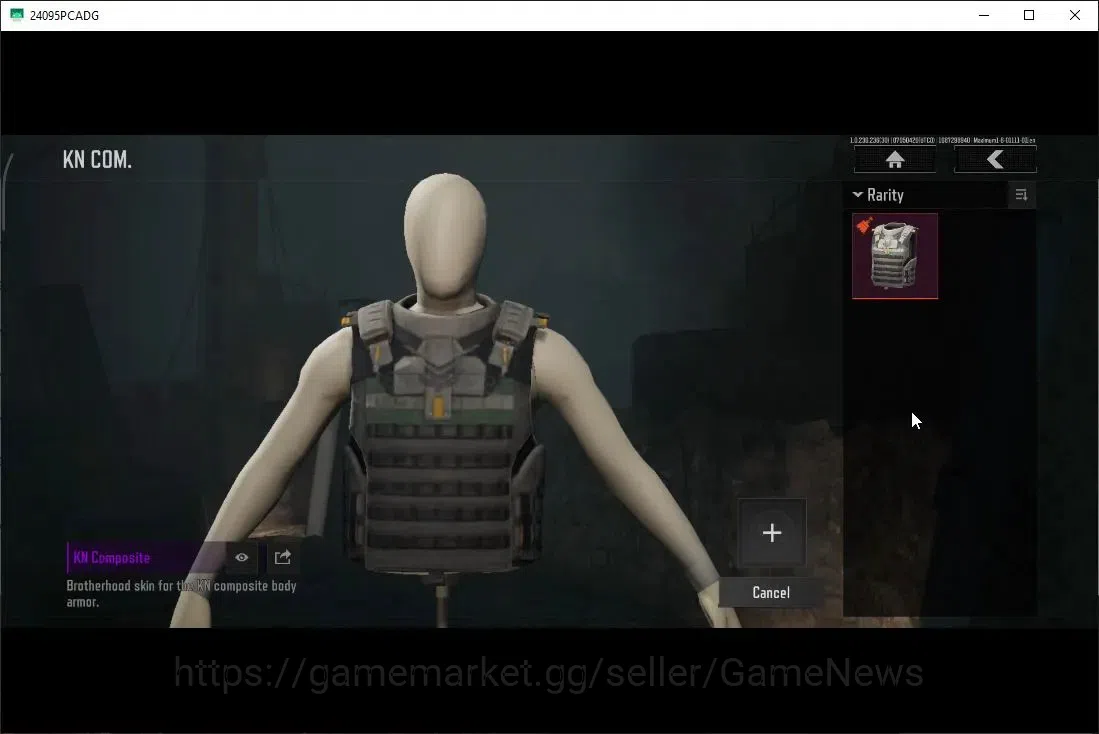Click the KN COM. section heading

[x=97, y=159]
